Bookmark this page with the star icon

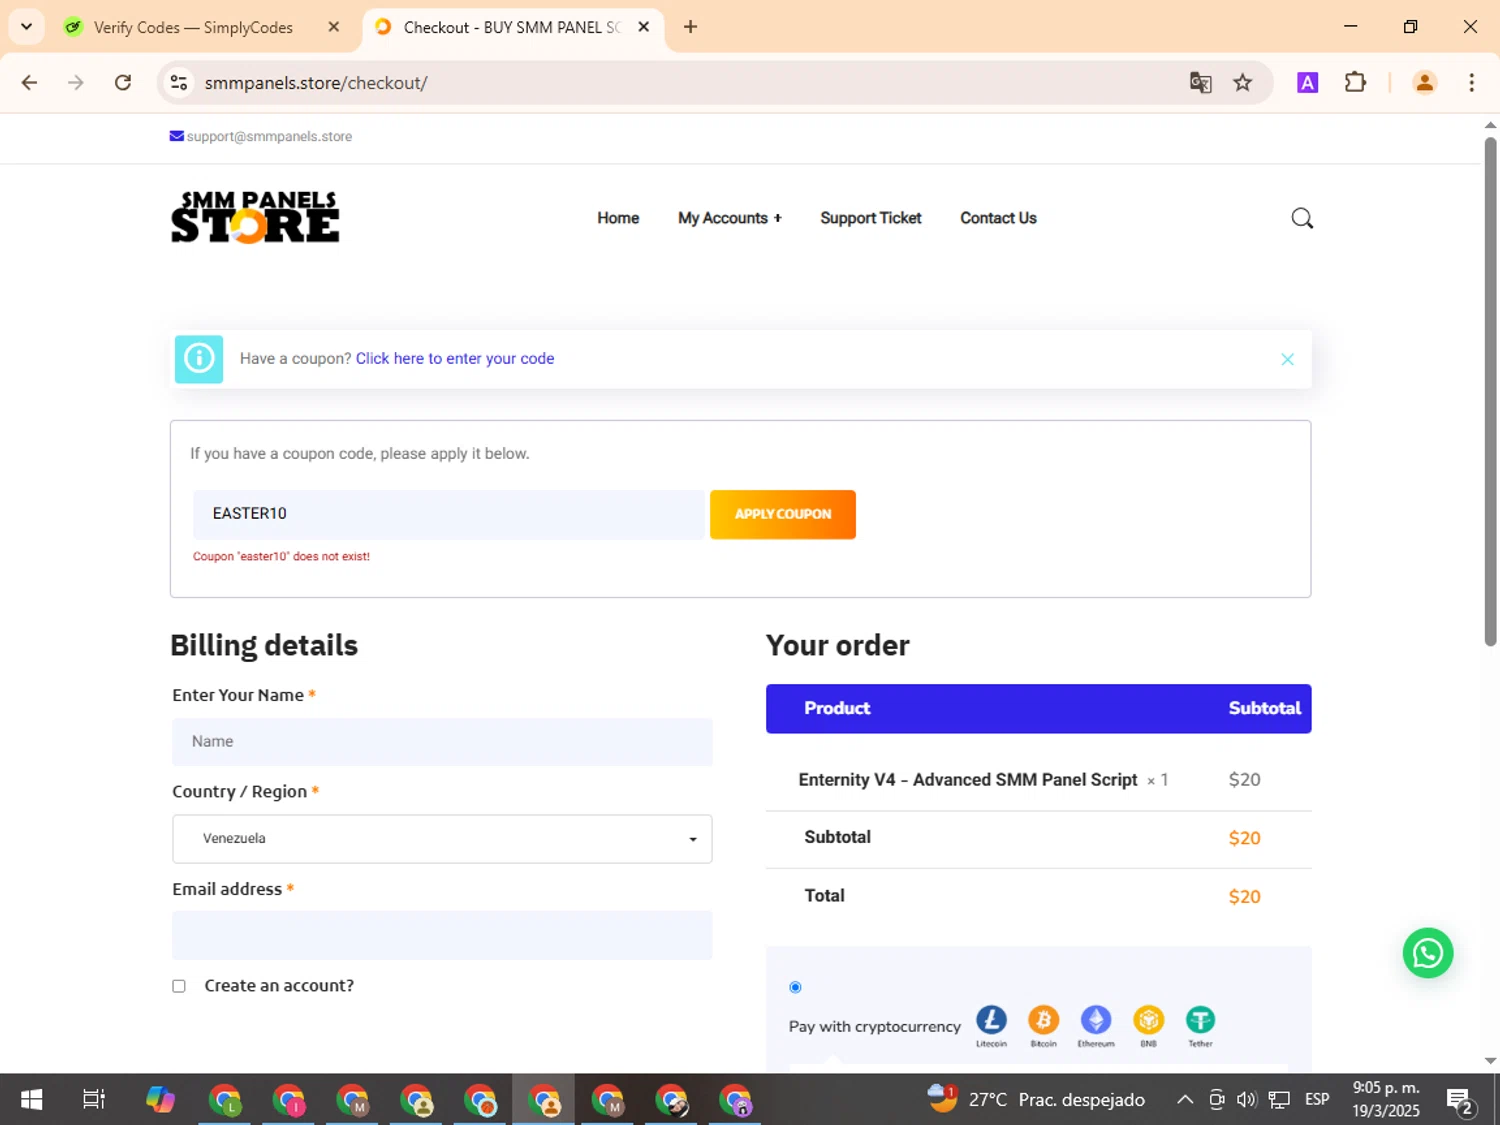click(1242, 83)
